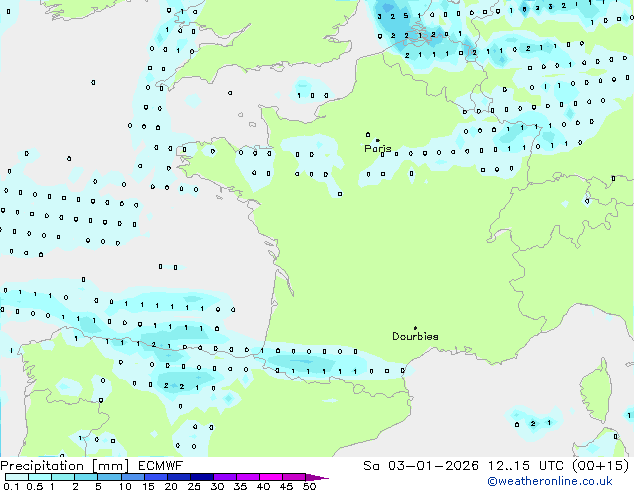Screen dimensions: 634x490
Task: Select the legend swatch between 0.1 and 0.5
Action: click(x=17, y=477)
